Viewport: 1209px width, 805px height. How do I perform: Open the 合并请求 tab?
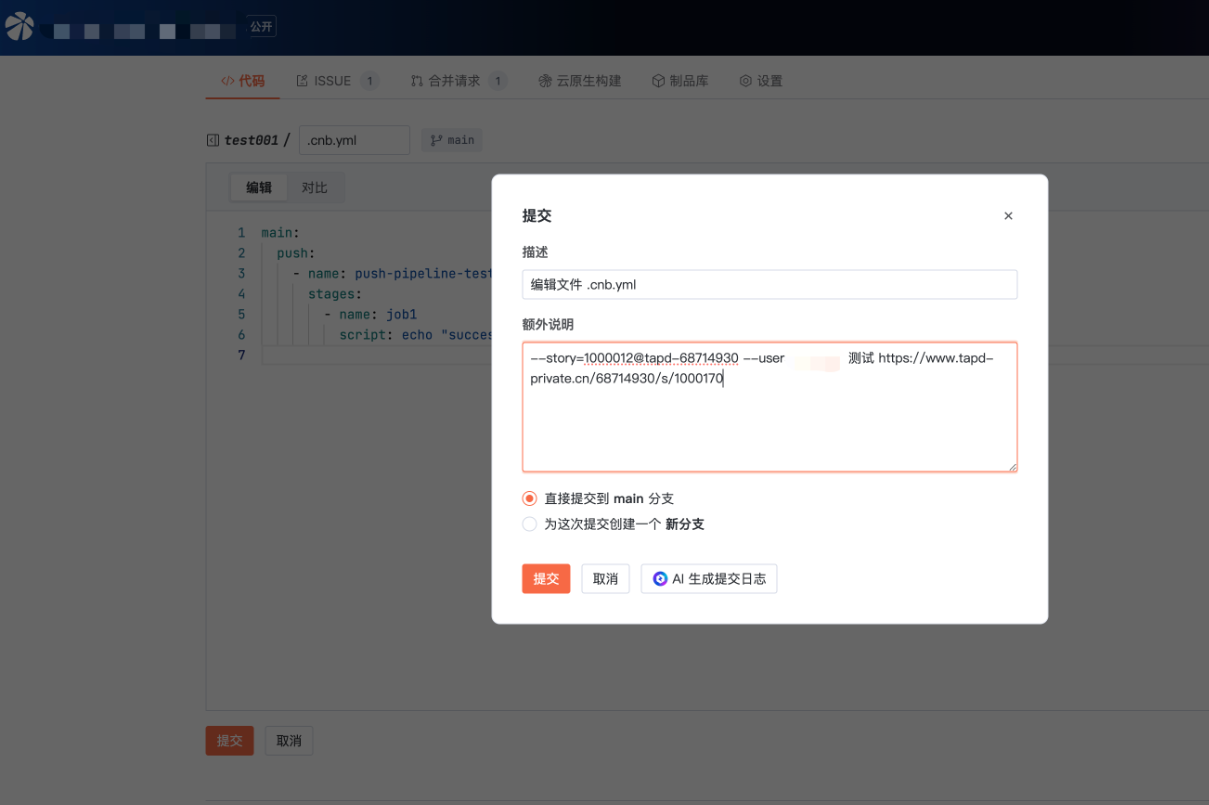click(454, 81)
